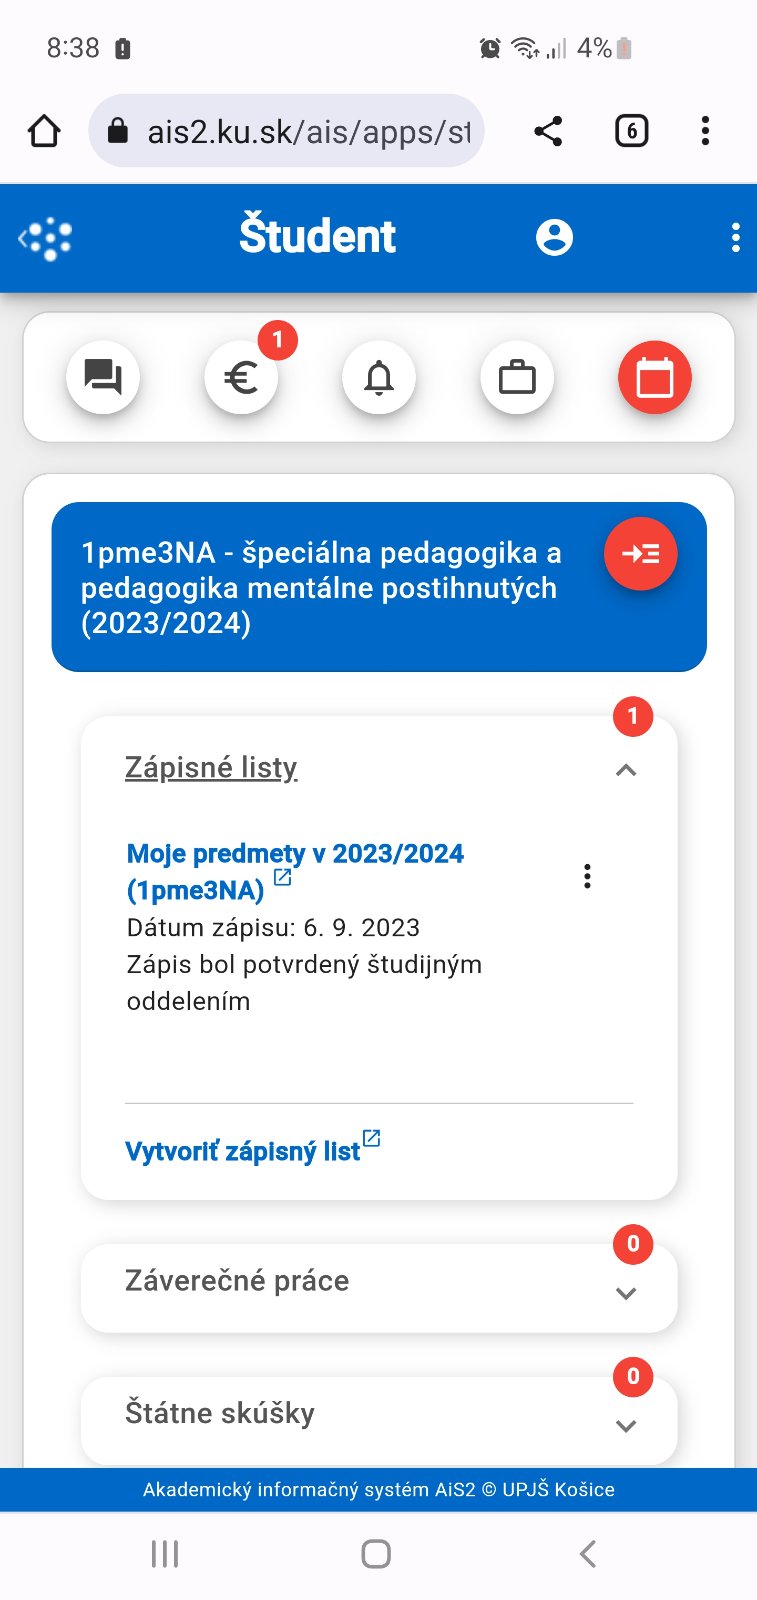The height and width of the screenshot is (1600, 757).
Task: Share the page from browser toolbar
Action: (x=548, y=131)
